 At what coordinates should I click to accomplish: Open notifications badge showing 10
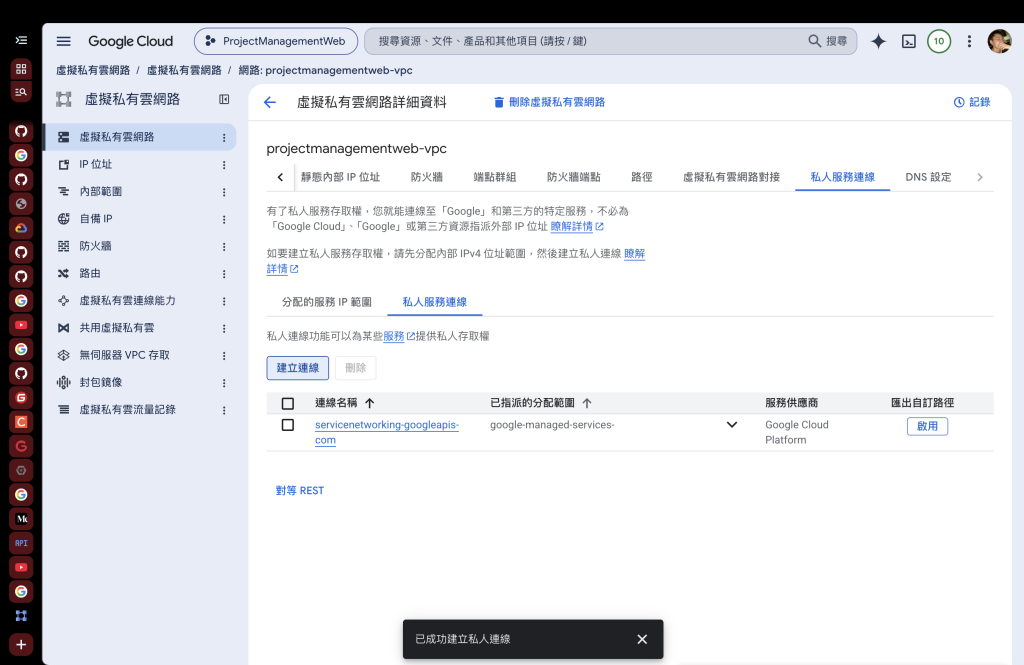pos(938,41)
